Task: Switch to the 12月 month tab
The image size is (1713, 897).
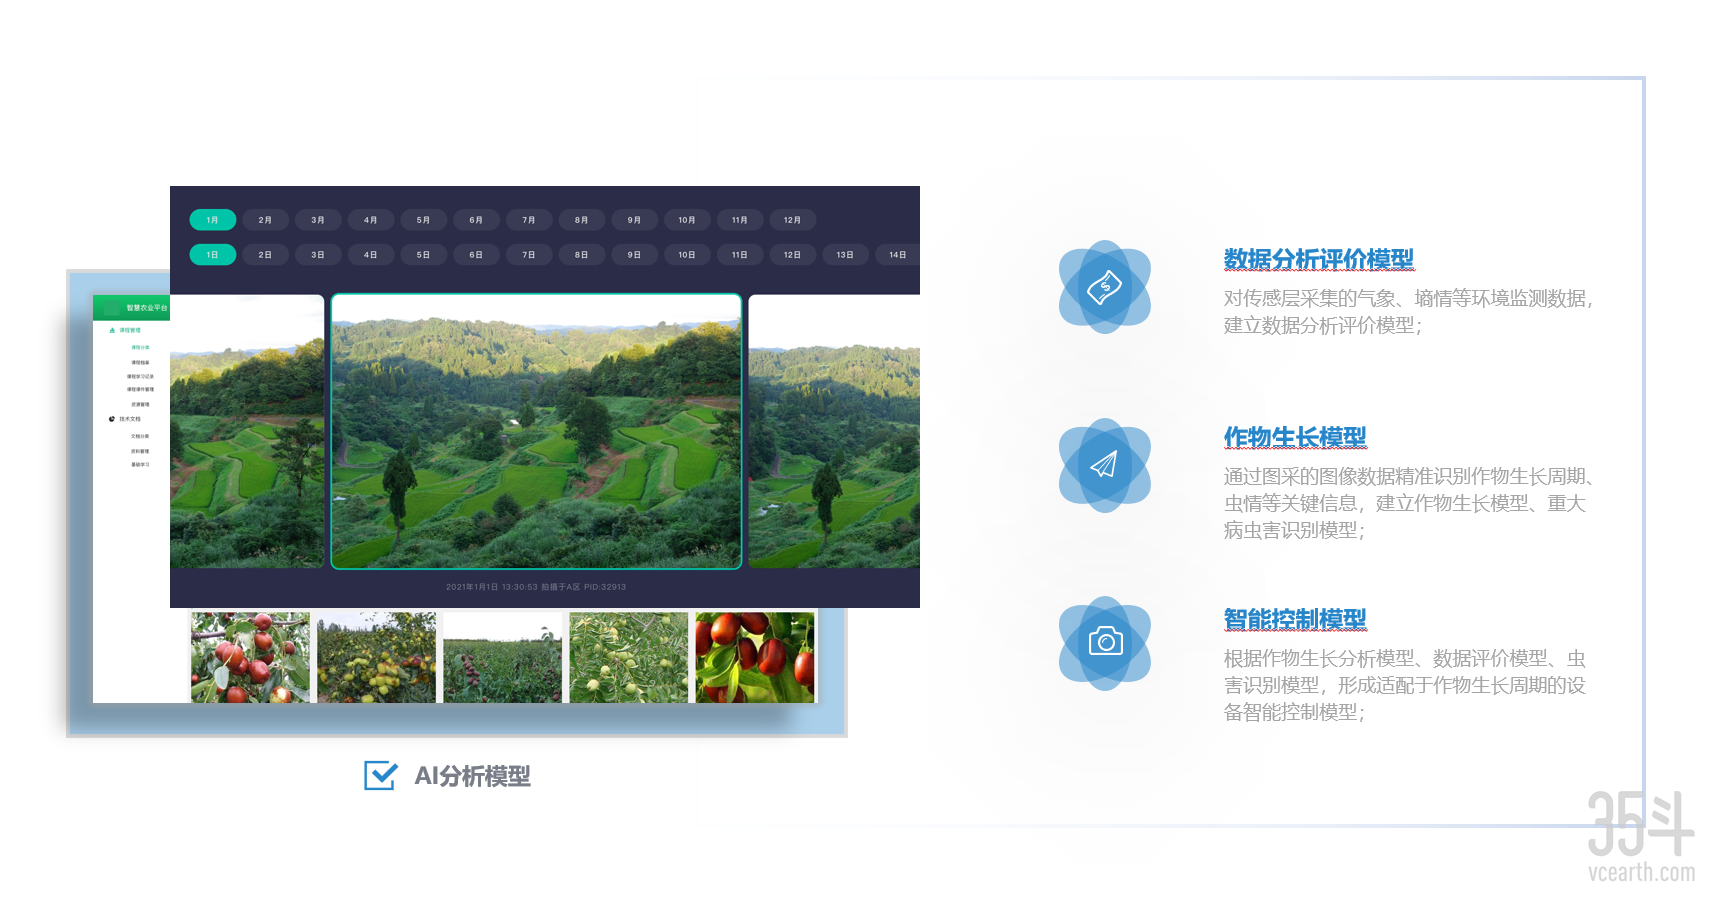Action: click(793, 220)
